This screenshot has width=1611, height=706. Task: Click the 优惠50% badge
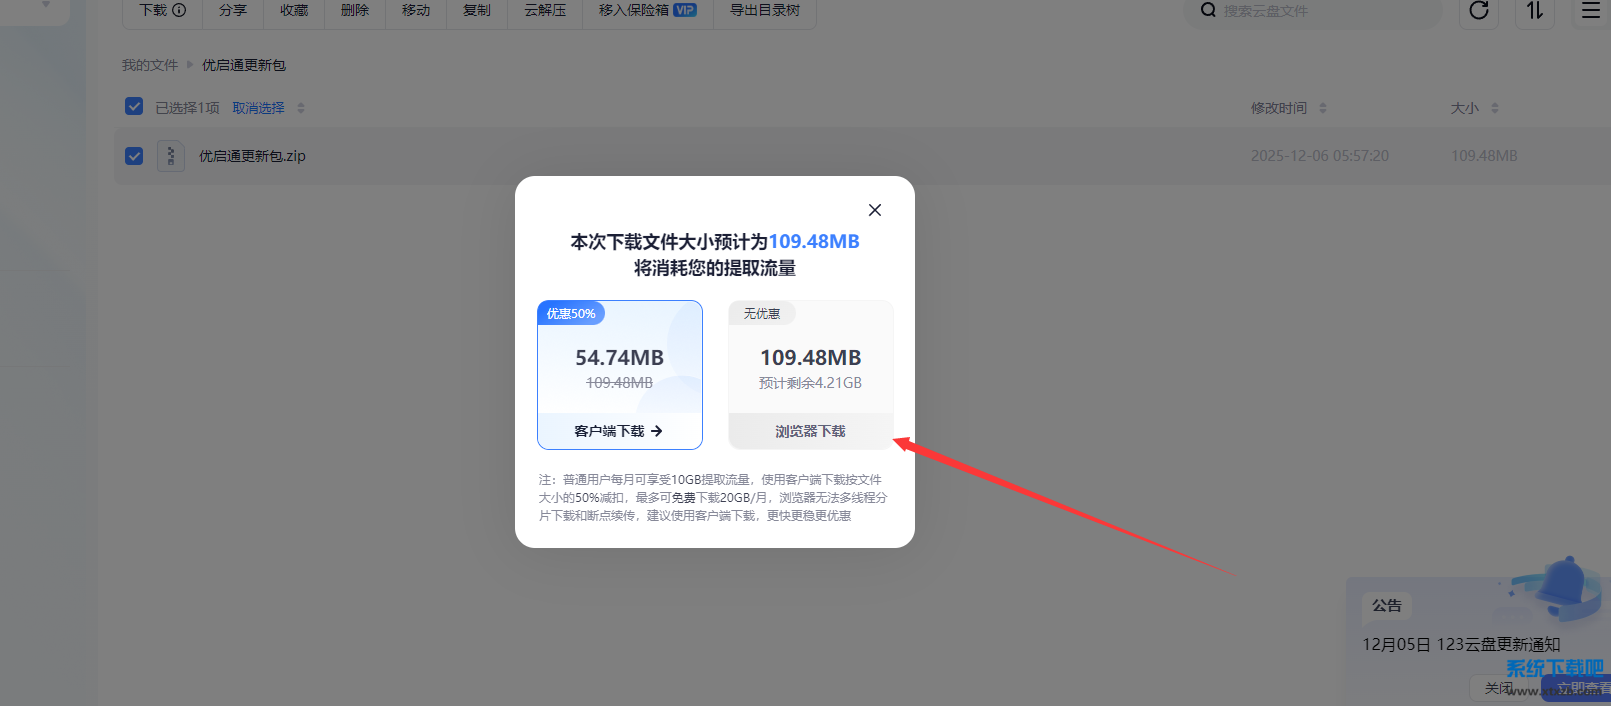point(571,313)
